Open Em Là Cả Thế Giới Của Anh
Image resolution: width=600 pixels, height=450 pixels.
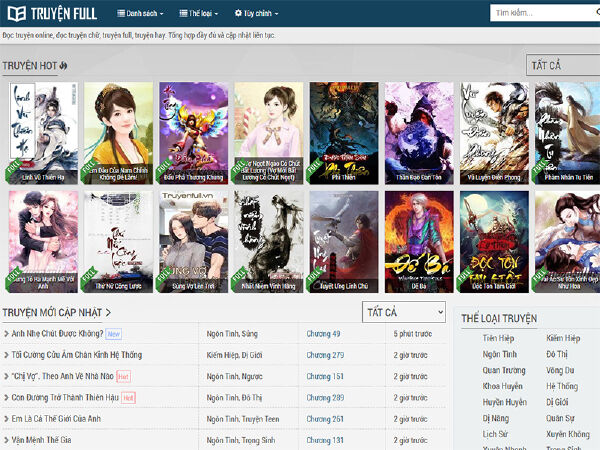(56, 419)
